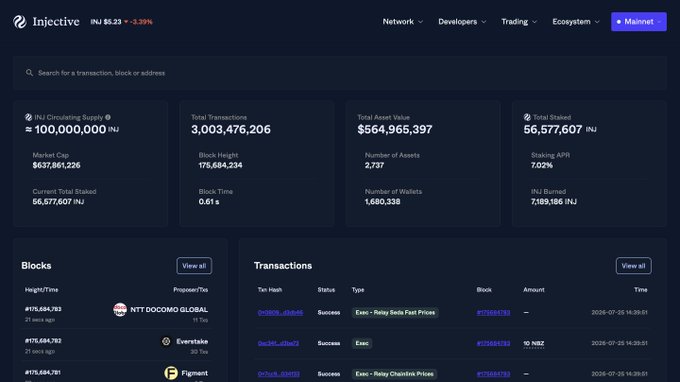Click the Staking APR value 7.02%
Image resolution: width=680 pixels, height=382 pixels.
(x=542, y=165)
